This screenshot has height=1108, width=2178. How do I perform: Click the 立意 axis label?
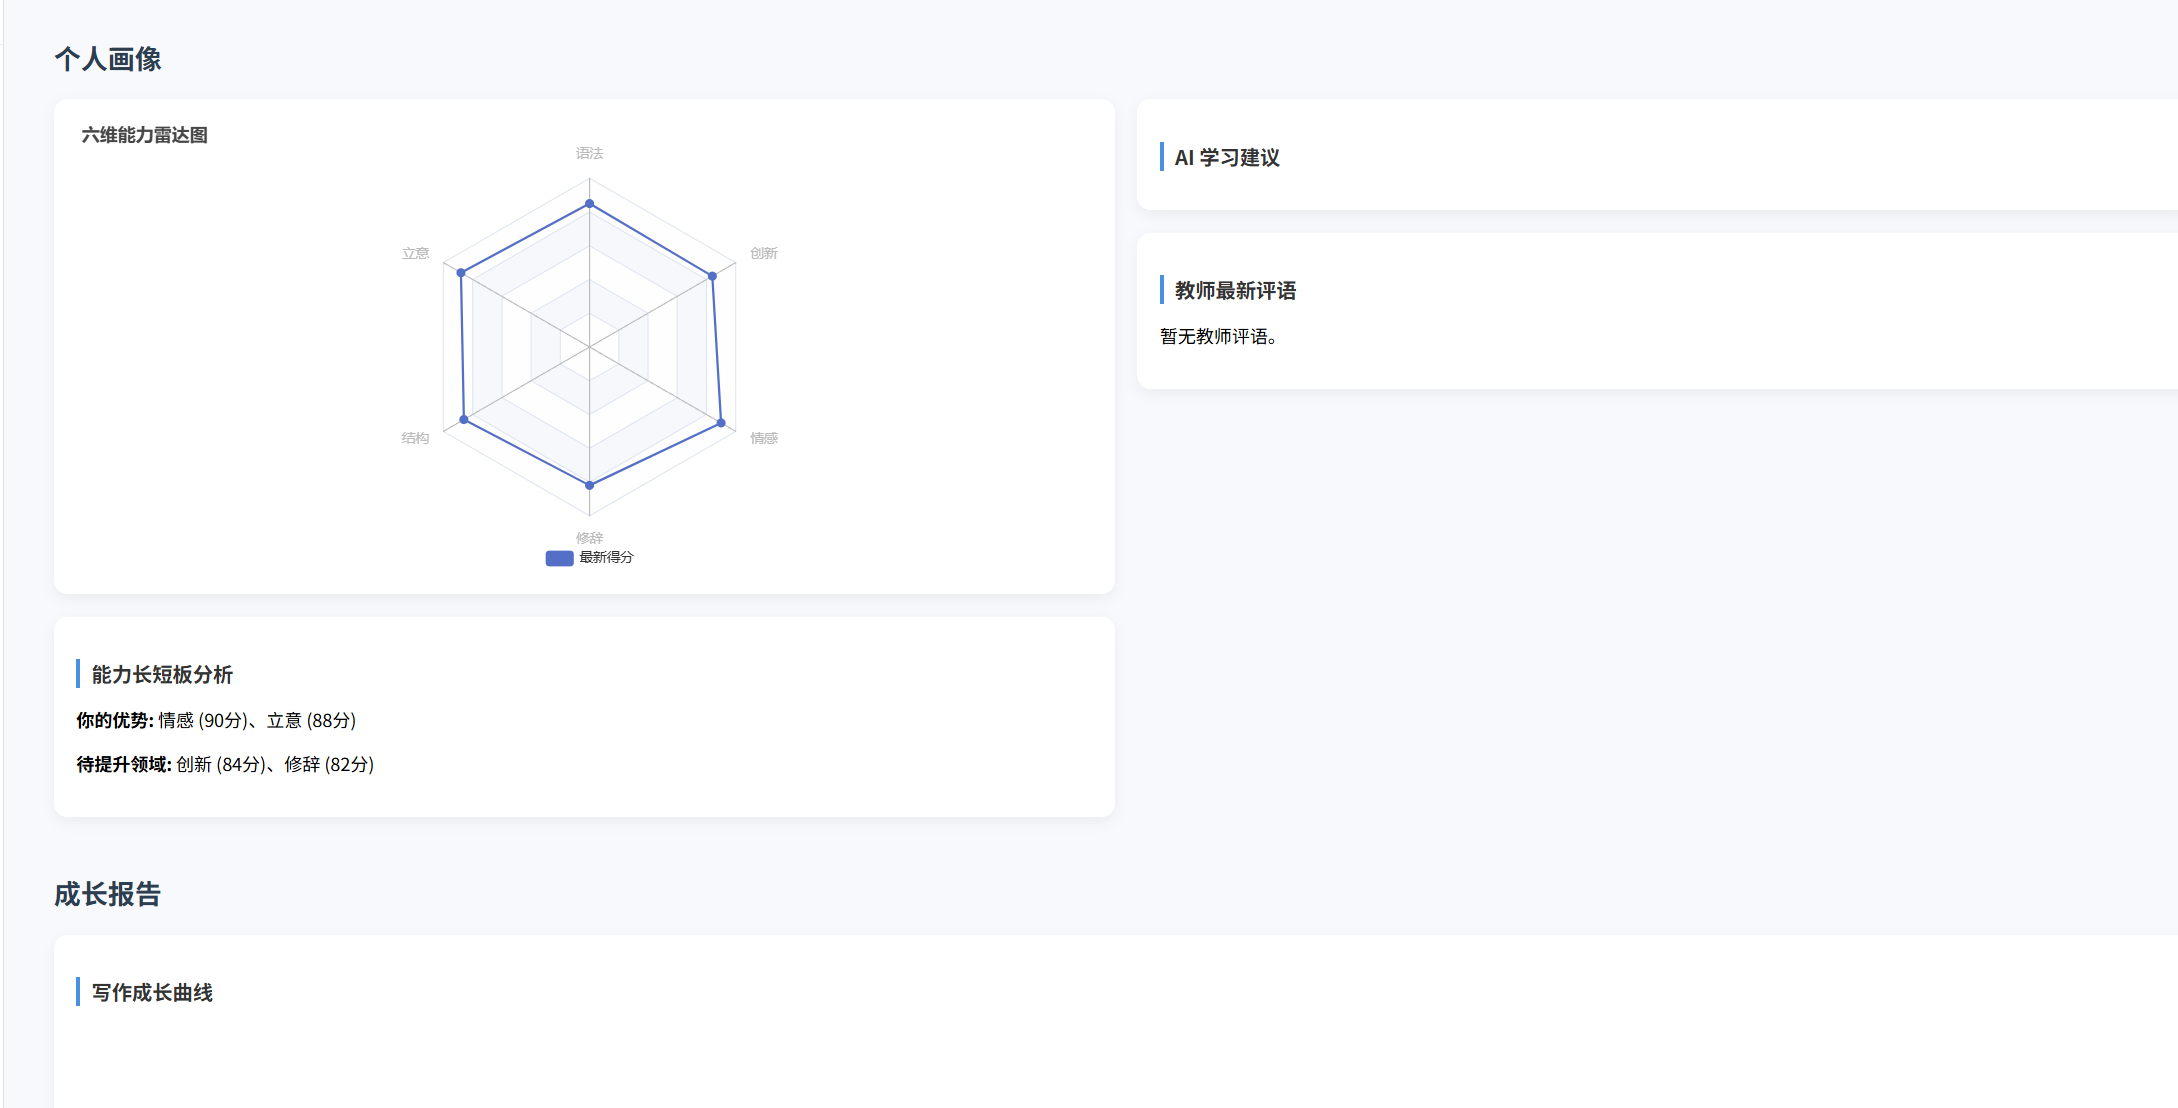415,254
